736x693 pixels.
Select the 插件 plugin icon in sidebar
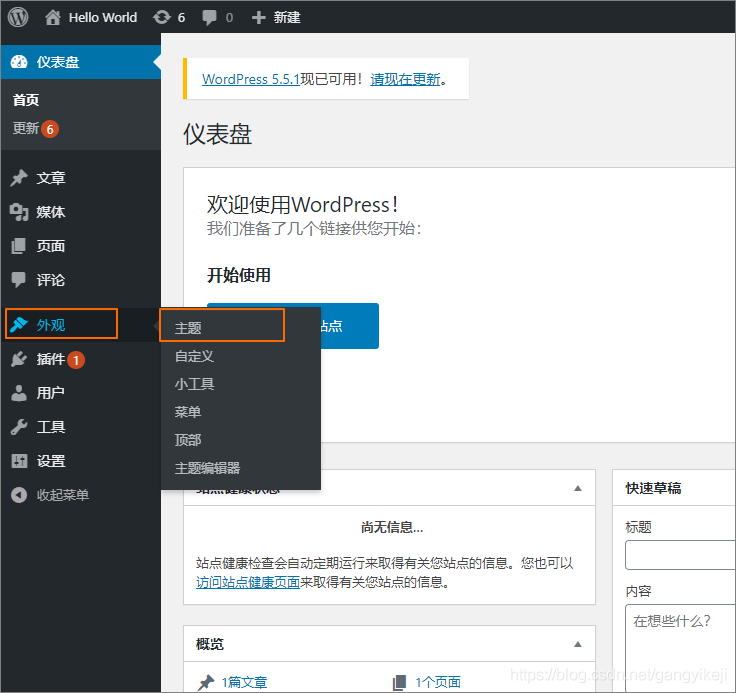coord(19,359)
